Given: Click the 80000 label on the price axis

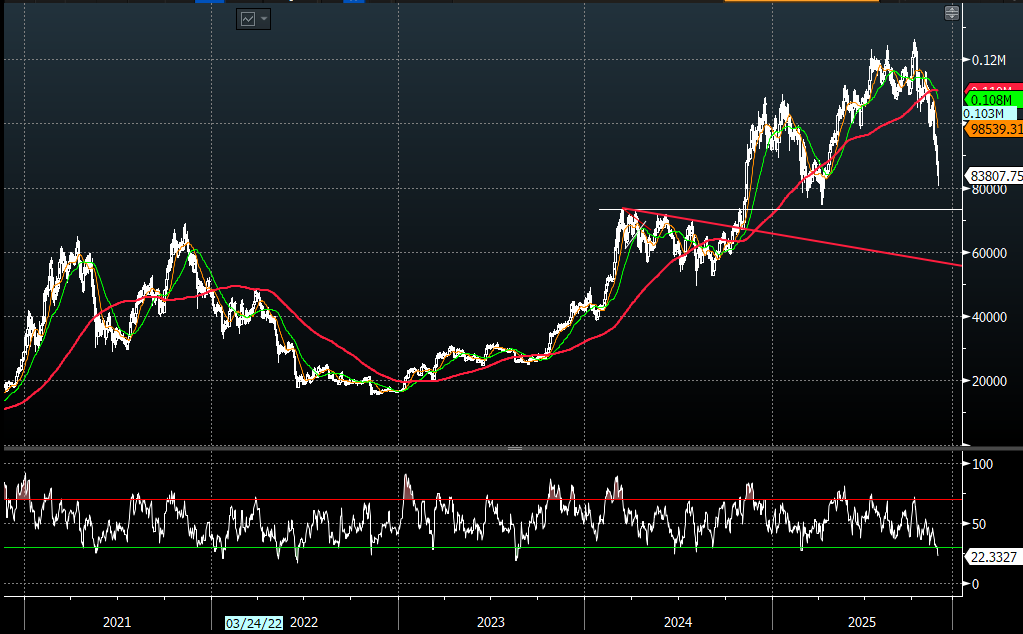Looking at the screenshot, I should (990, 189).
